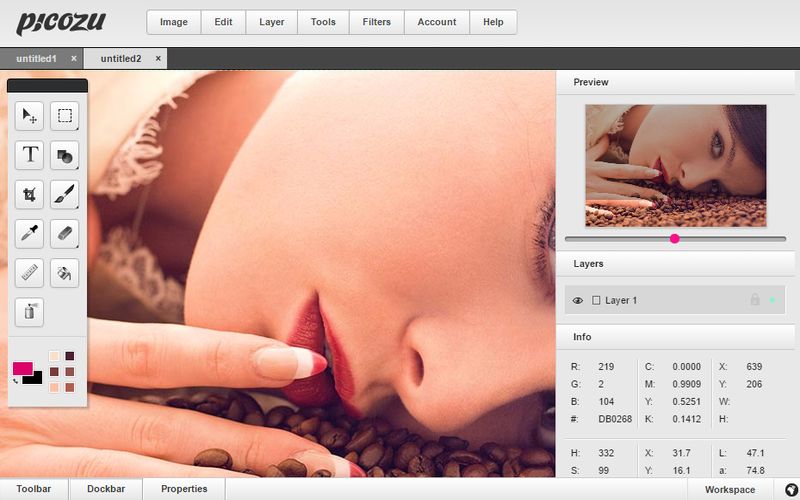Open the Image menu
Viewport: 800px width, 500px height.
click(x=173, y=22)
